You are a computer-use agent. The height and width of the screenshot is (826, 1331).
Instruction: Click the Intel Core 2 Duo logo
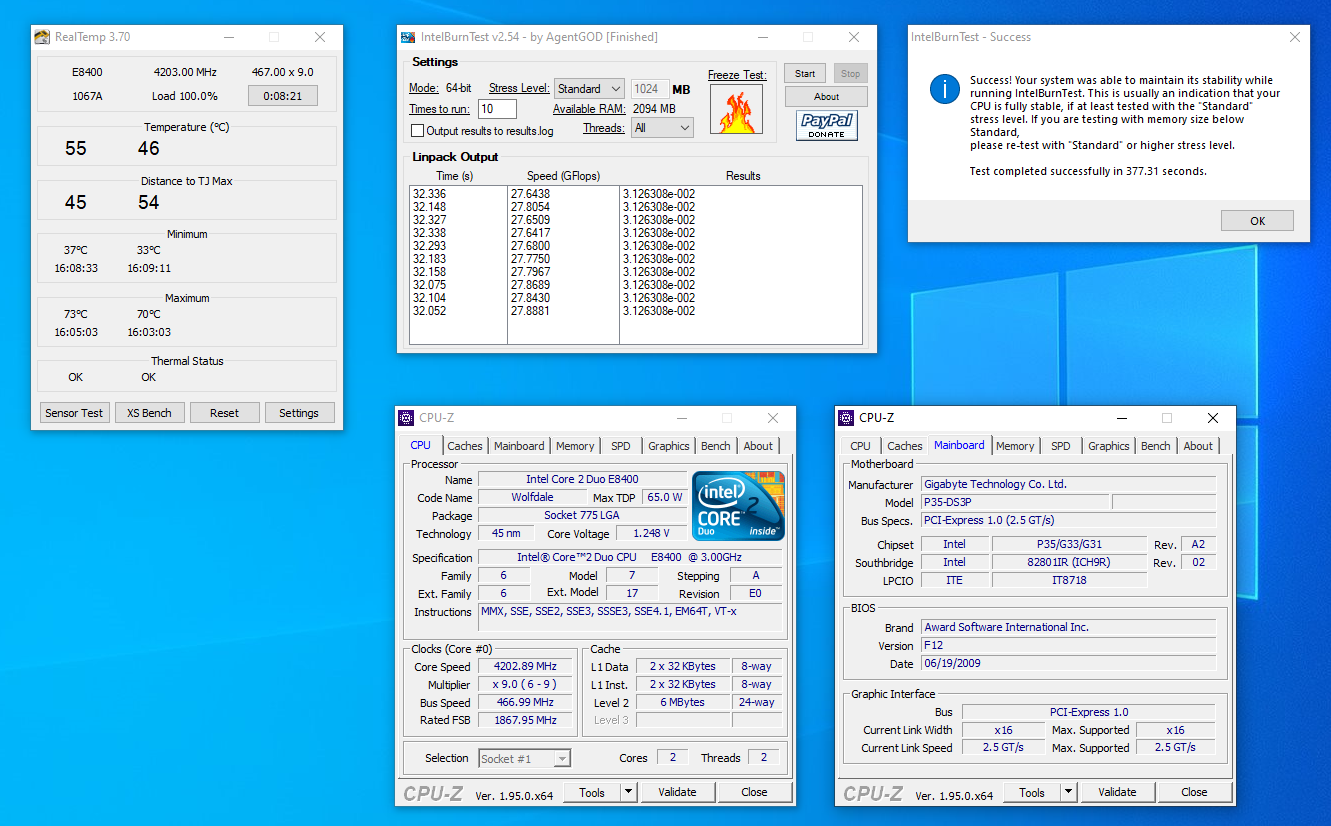[x=738, y=506]
